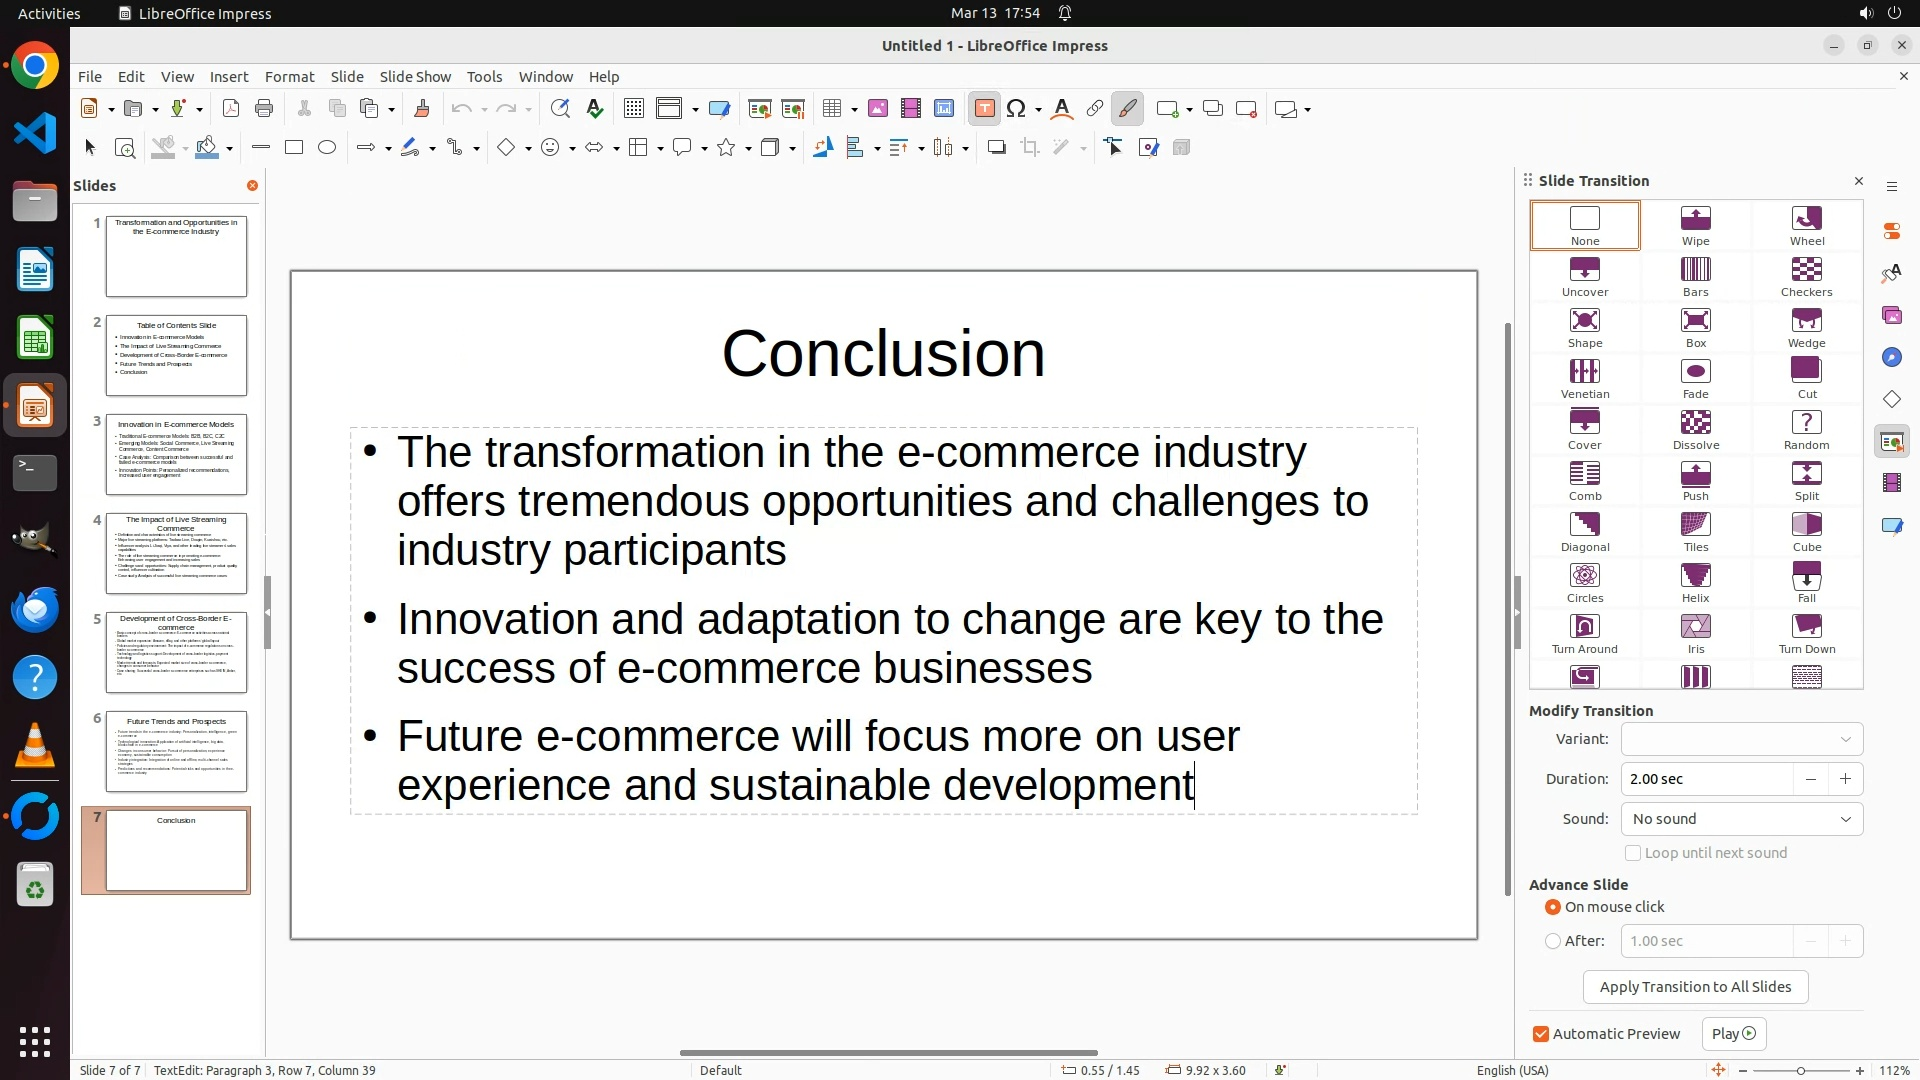Pick the Cube transition icon

tap(1806, 531)
